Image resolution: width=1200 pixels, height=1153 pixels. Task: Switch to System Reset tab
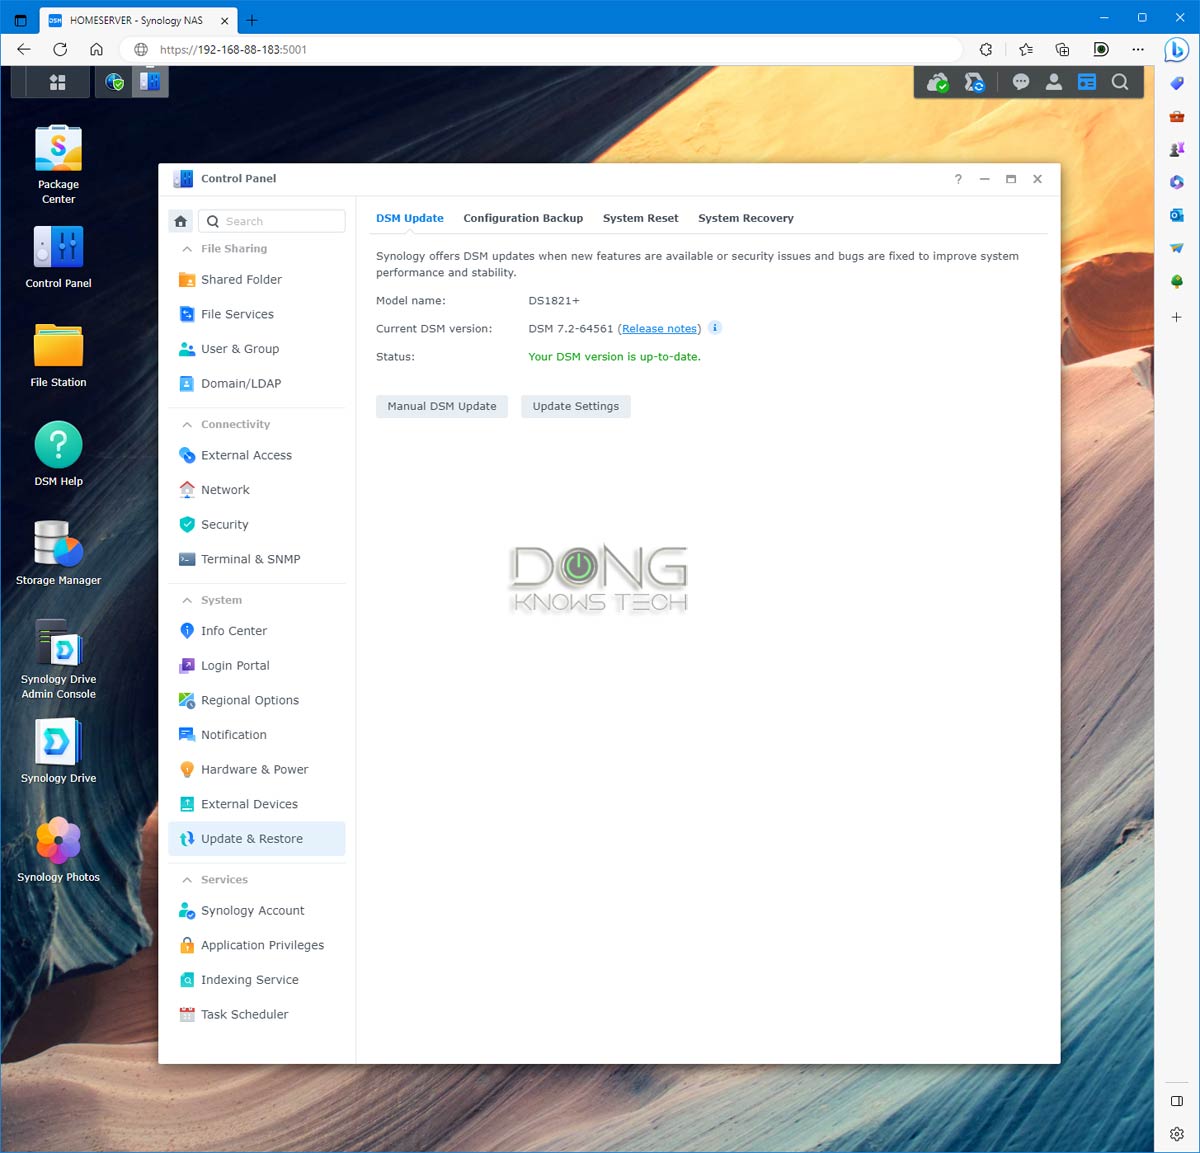[x=640, y=218]
